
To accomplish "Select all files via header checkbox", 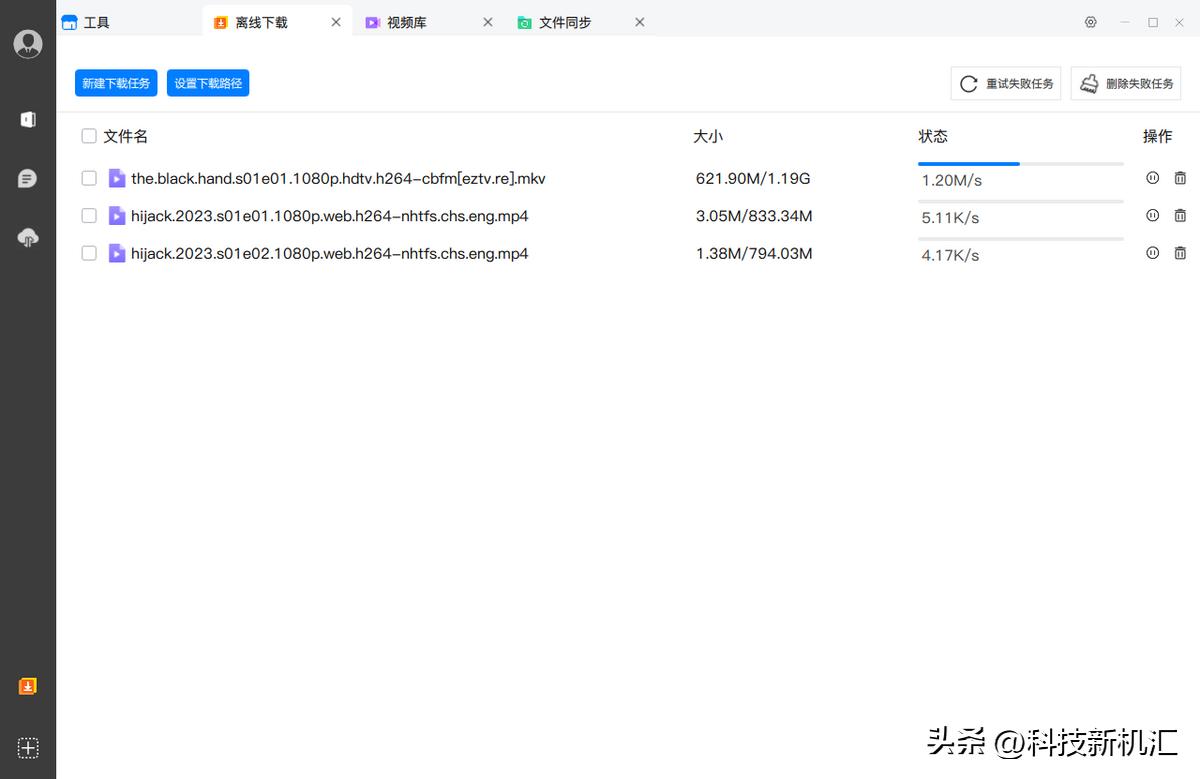I will click(x=88, y=136).
